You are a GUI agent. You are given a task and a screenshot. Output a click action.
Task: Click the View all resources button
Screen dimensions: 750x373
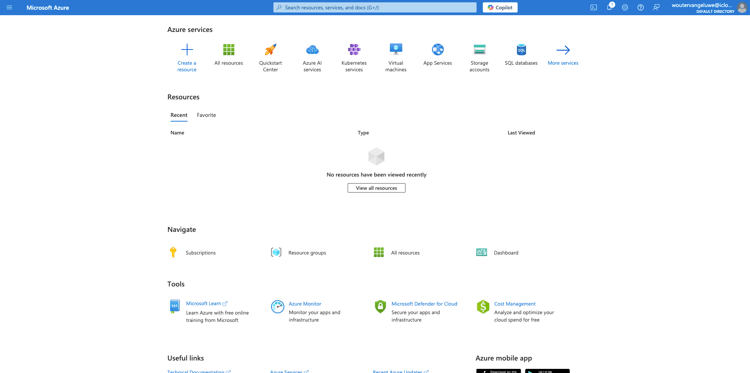pos(376,188)
